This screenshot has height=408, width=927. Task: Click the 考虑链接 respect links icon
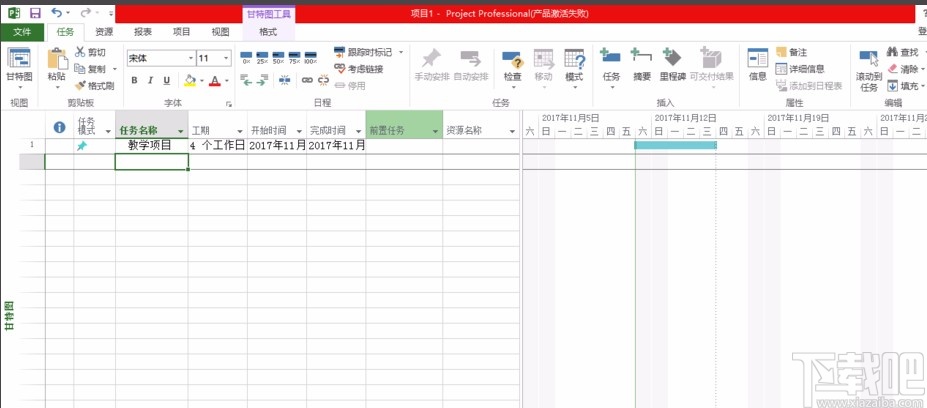pyautogui.click(x=339, y=69)
